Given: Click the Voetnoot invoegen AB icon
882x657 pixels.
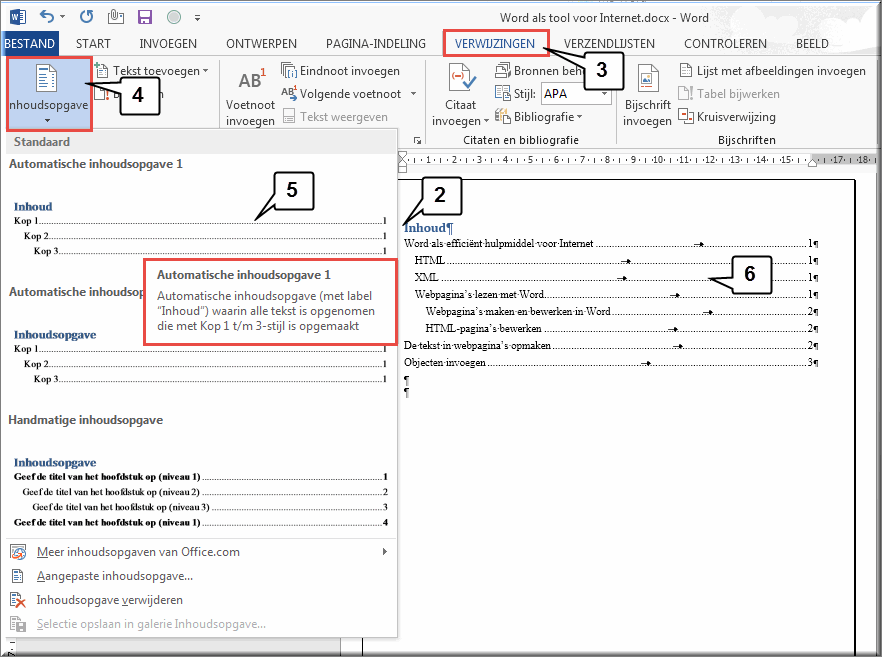Looking at the screenshot, I should point(251,79).
